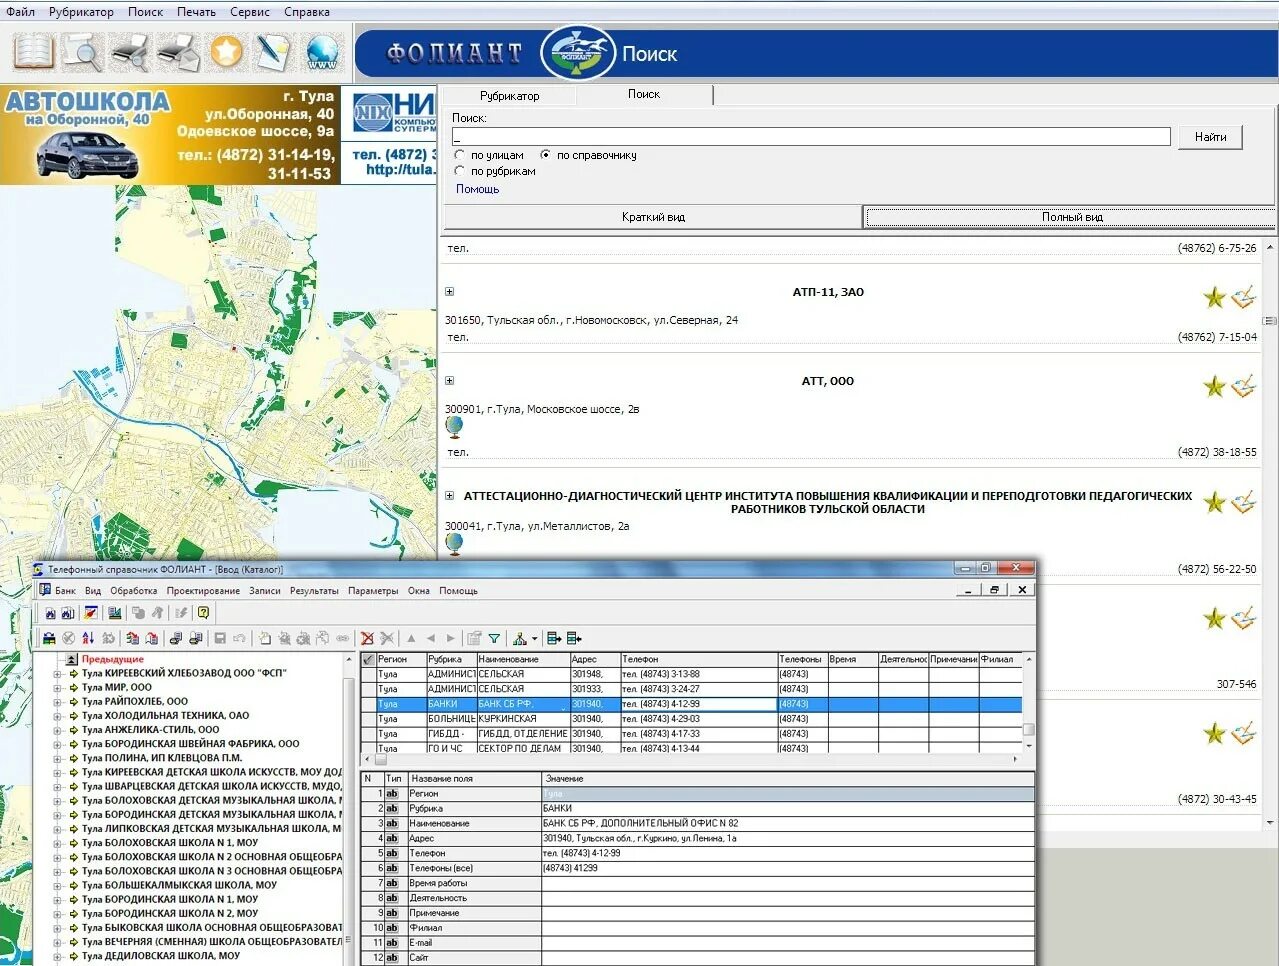The width and height of the screenshot is (1279, 966).
Task: Open print preview printer-with-magnifier icon
Action: 130,52
